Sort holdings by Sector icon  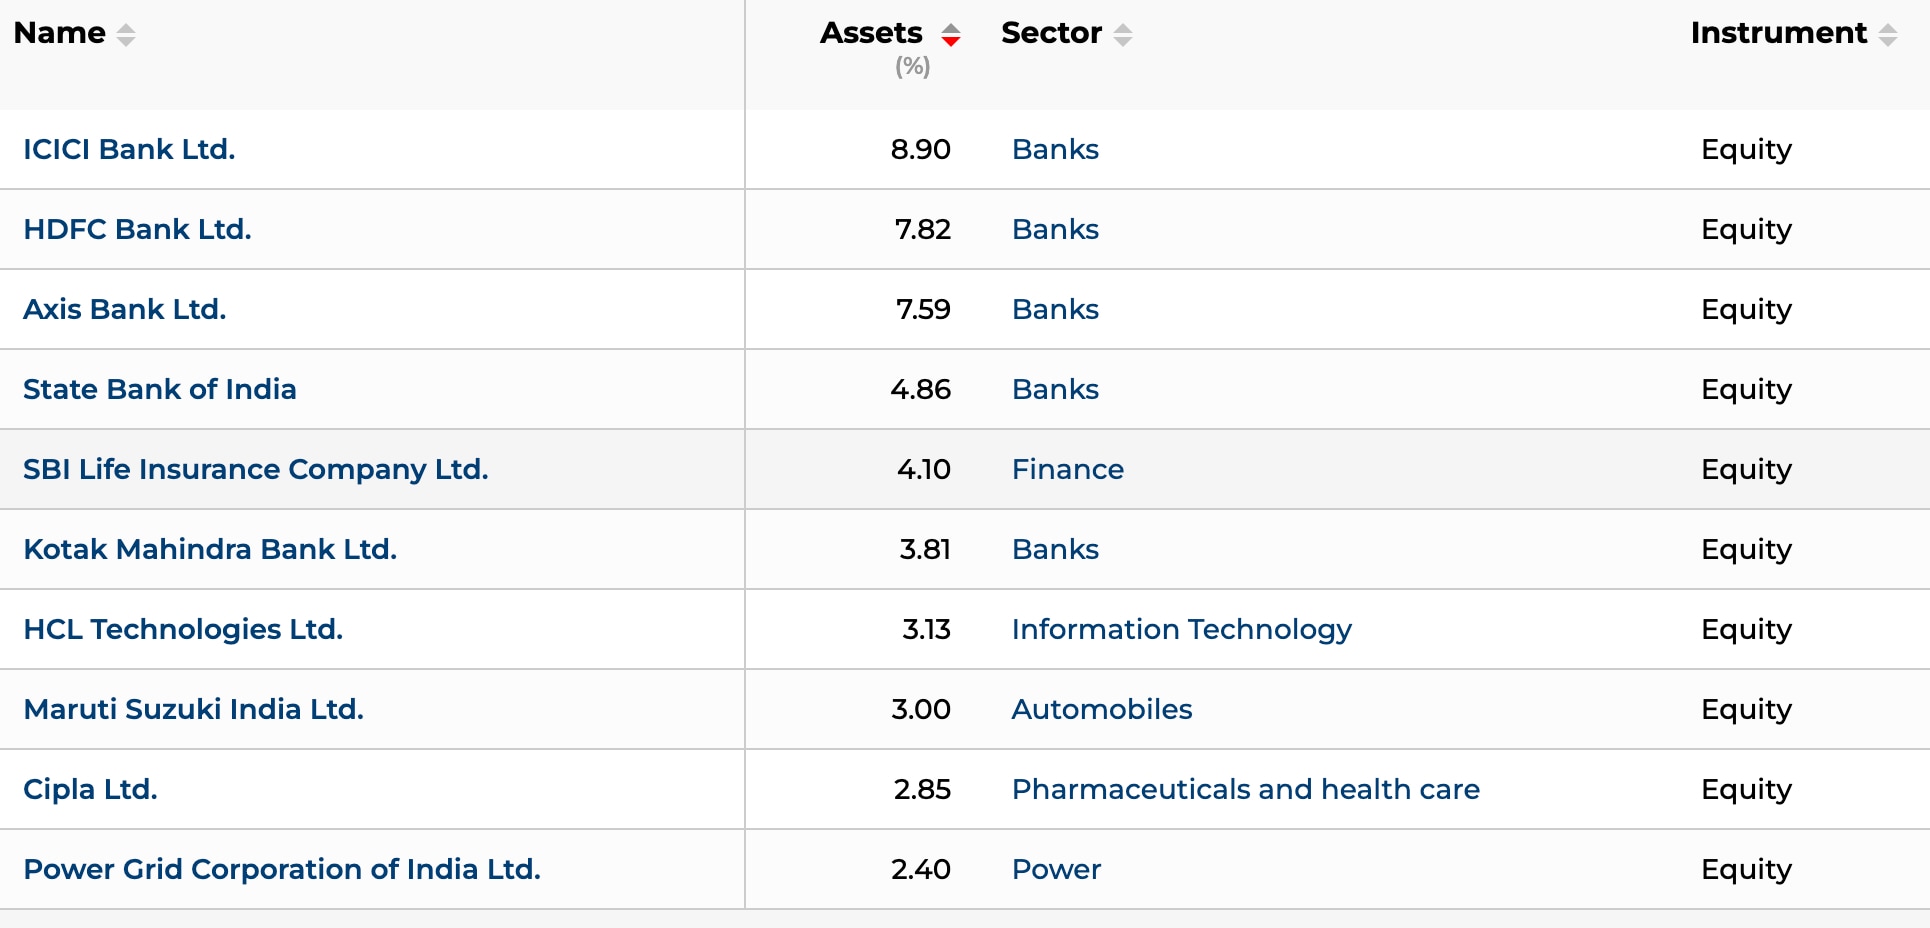1123,35
